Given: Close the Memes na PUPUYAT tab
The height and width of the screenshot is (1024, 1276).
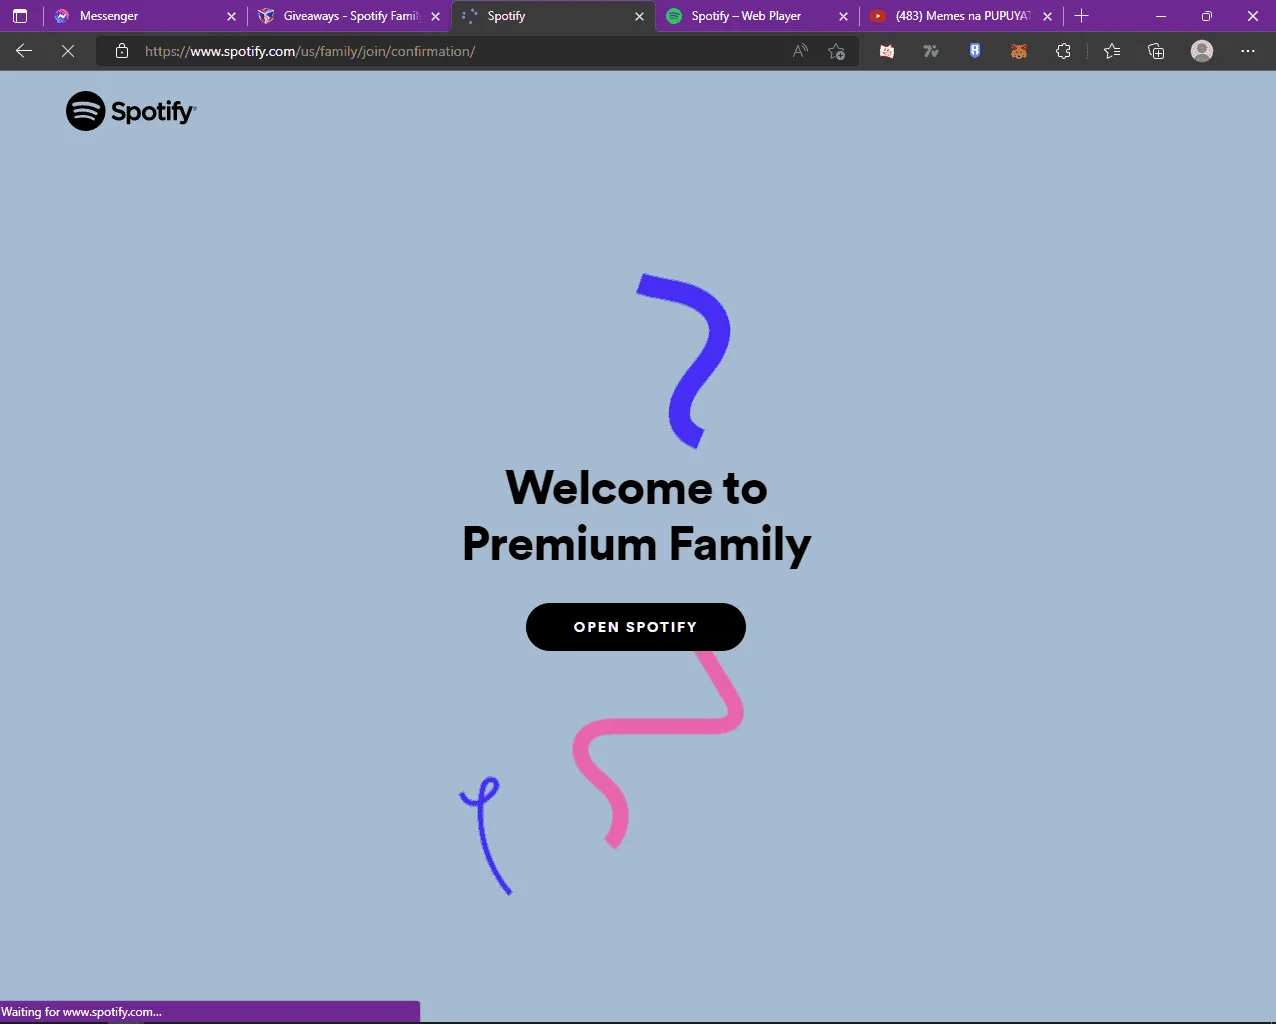Looking at the screenshot, I should point(1047,16).
